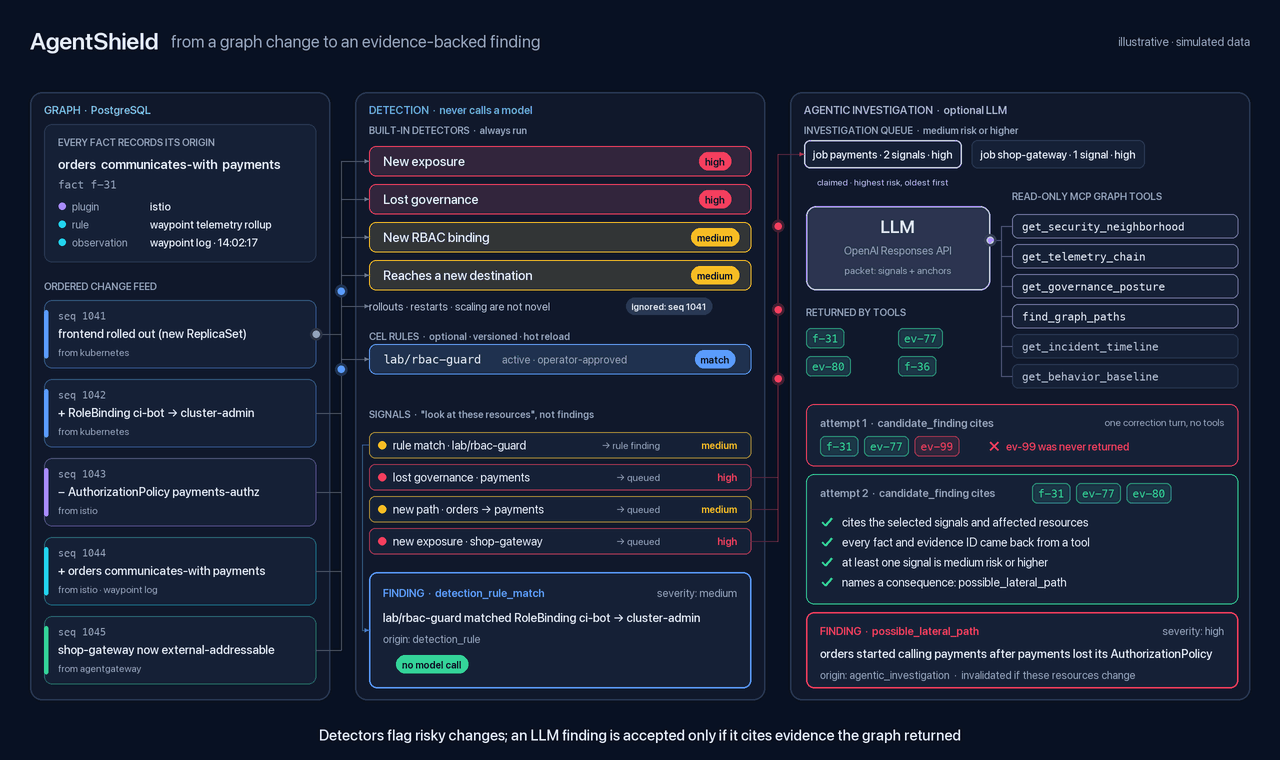
Task: Click the 'possible_lateral_path' finding title
Action: (x=925, y=631)
